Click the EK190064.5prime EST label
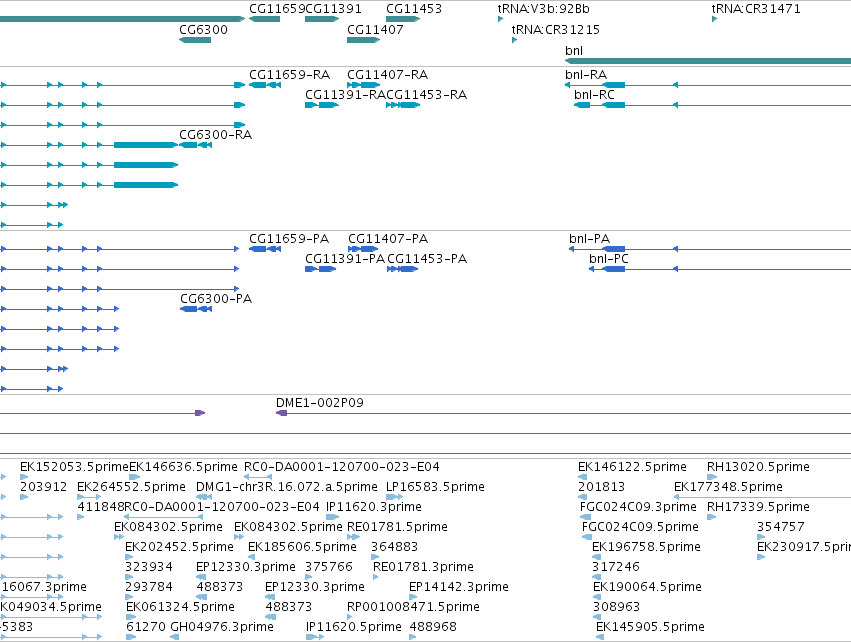 (647, 587)
